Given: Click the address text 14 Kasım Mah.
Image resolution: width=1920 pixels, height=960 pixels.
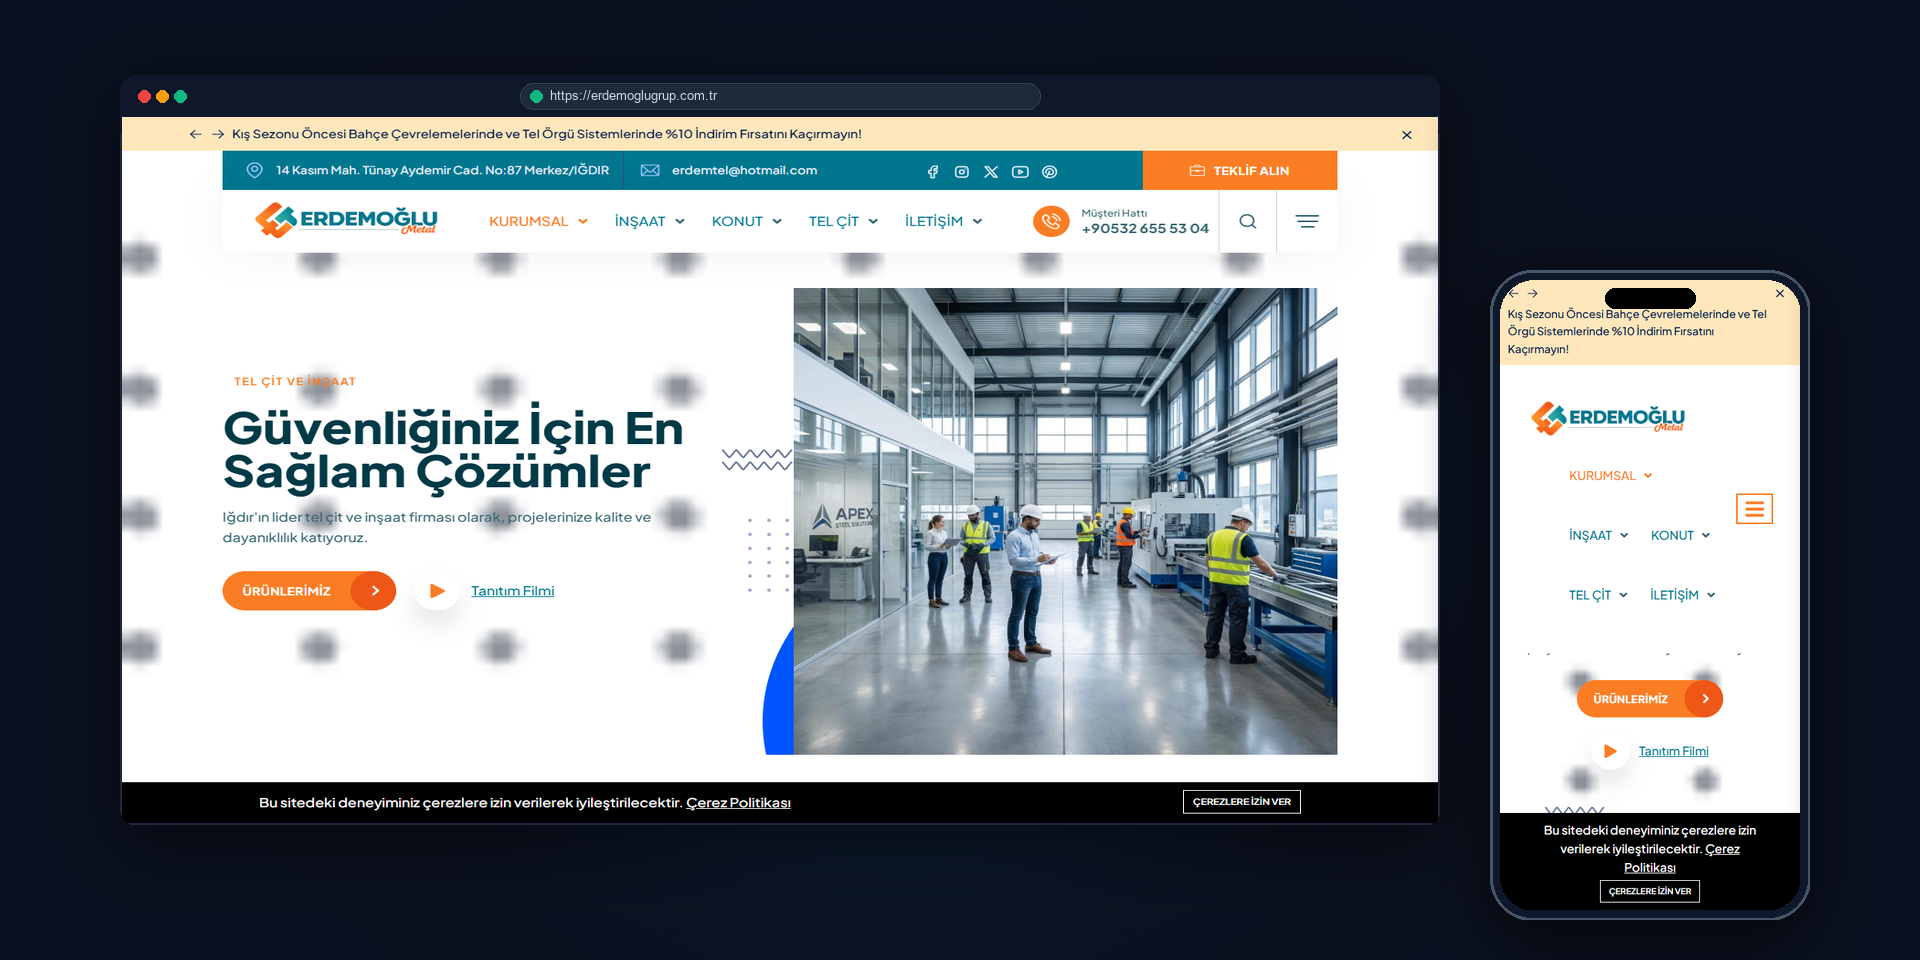Looking at the screenshot, I should [x=442, y=170].
